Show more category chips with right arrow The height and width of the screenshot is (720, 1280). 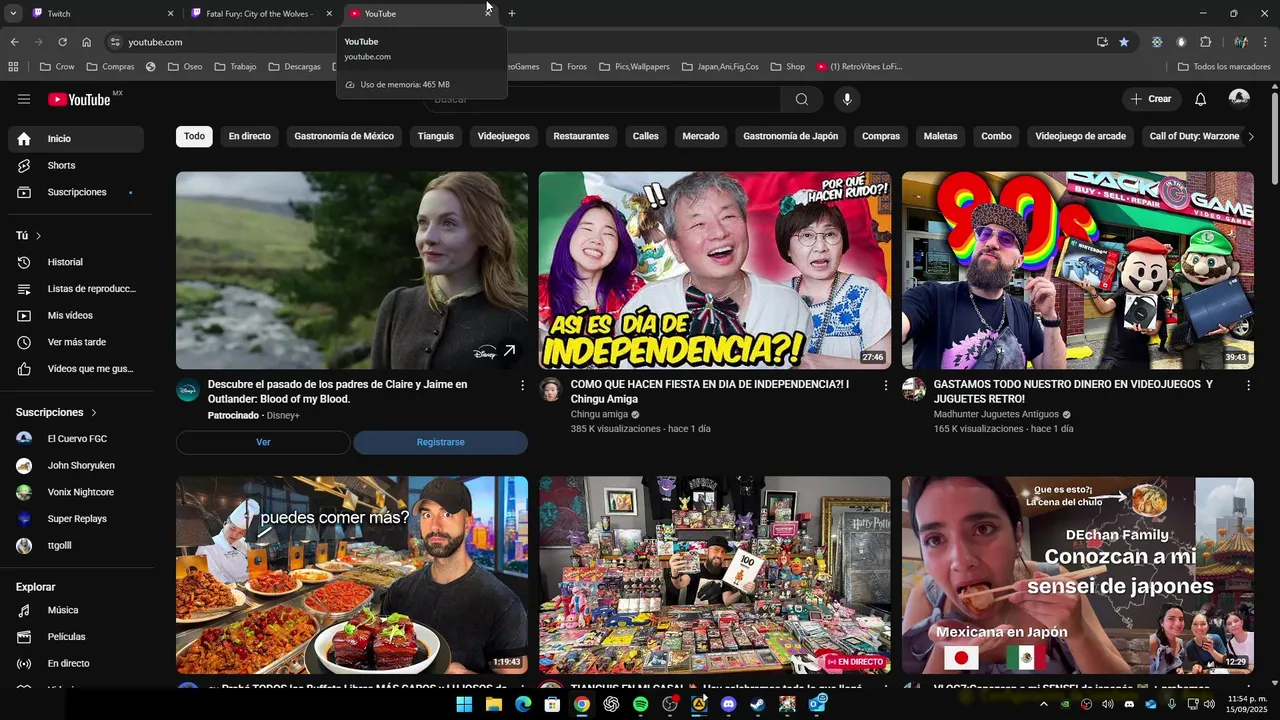(x=1250, y=137)
